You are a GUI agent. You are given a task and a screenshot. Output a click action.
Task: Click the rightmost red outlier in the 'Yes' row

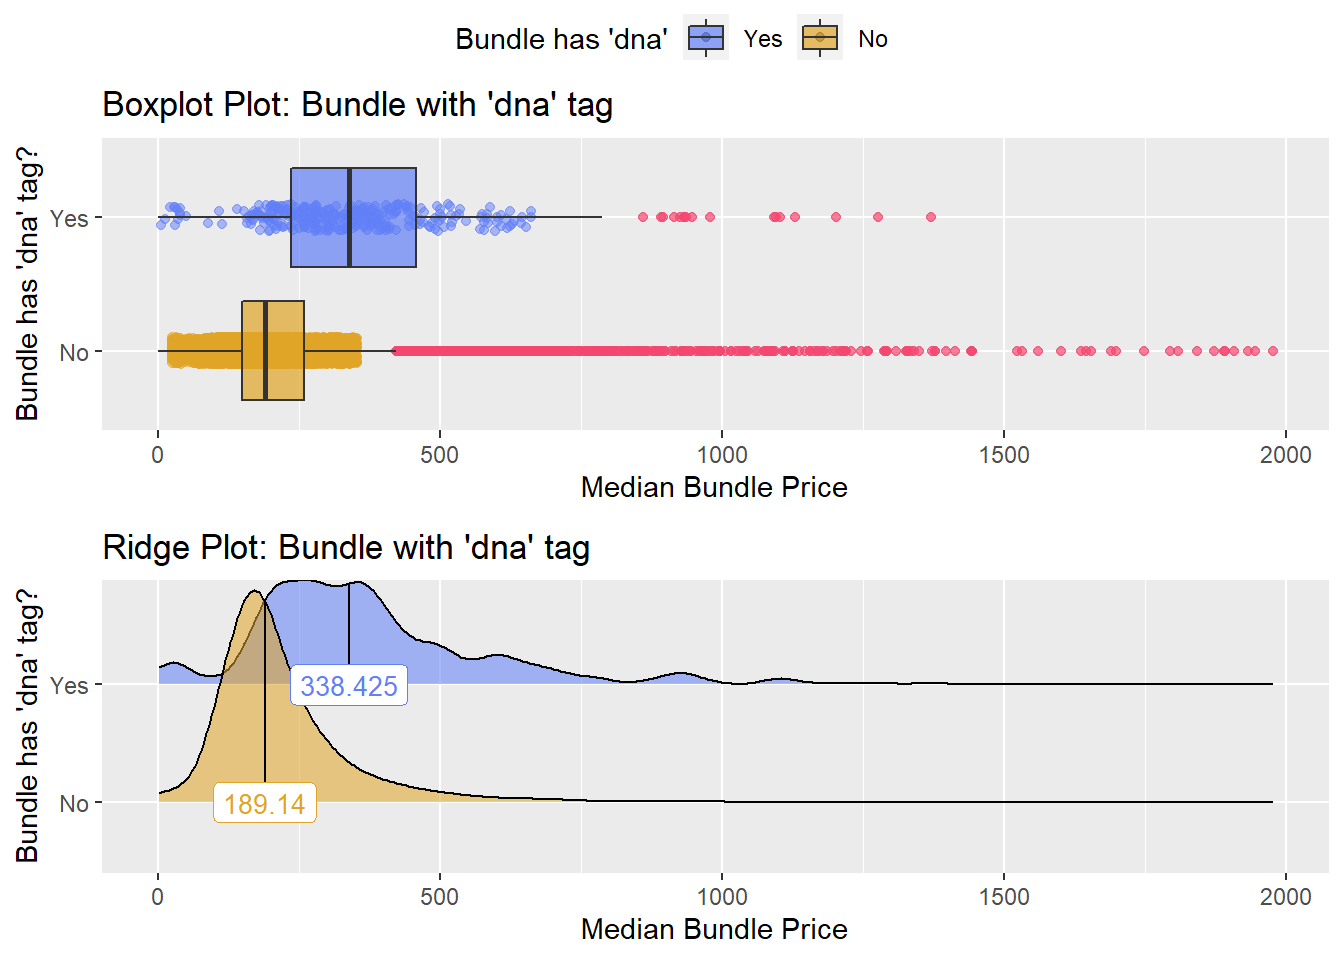[931, 217]
